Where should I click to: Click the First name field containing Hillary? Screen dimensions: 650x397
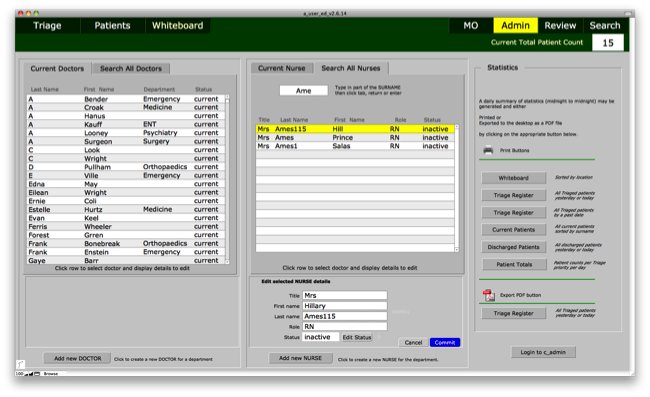pos(345,306)
